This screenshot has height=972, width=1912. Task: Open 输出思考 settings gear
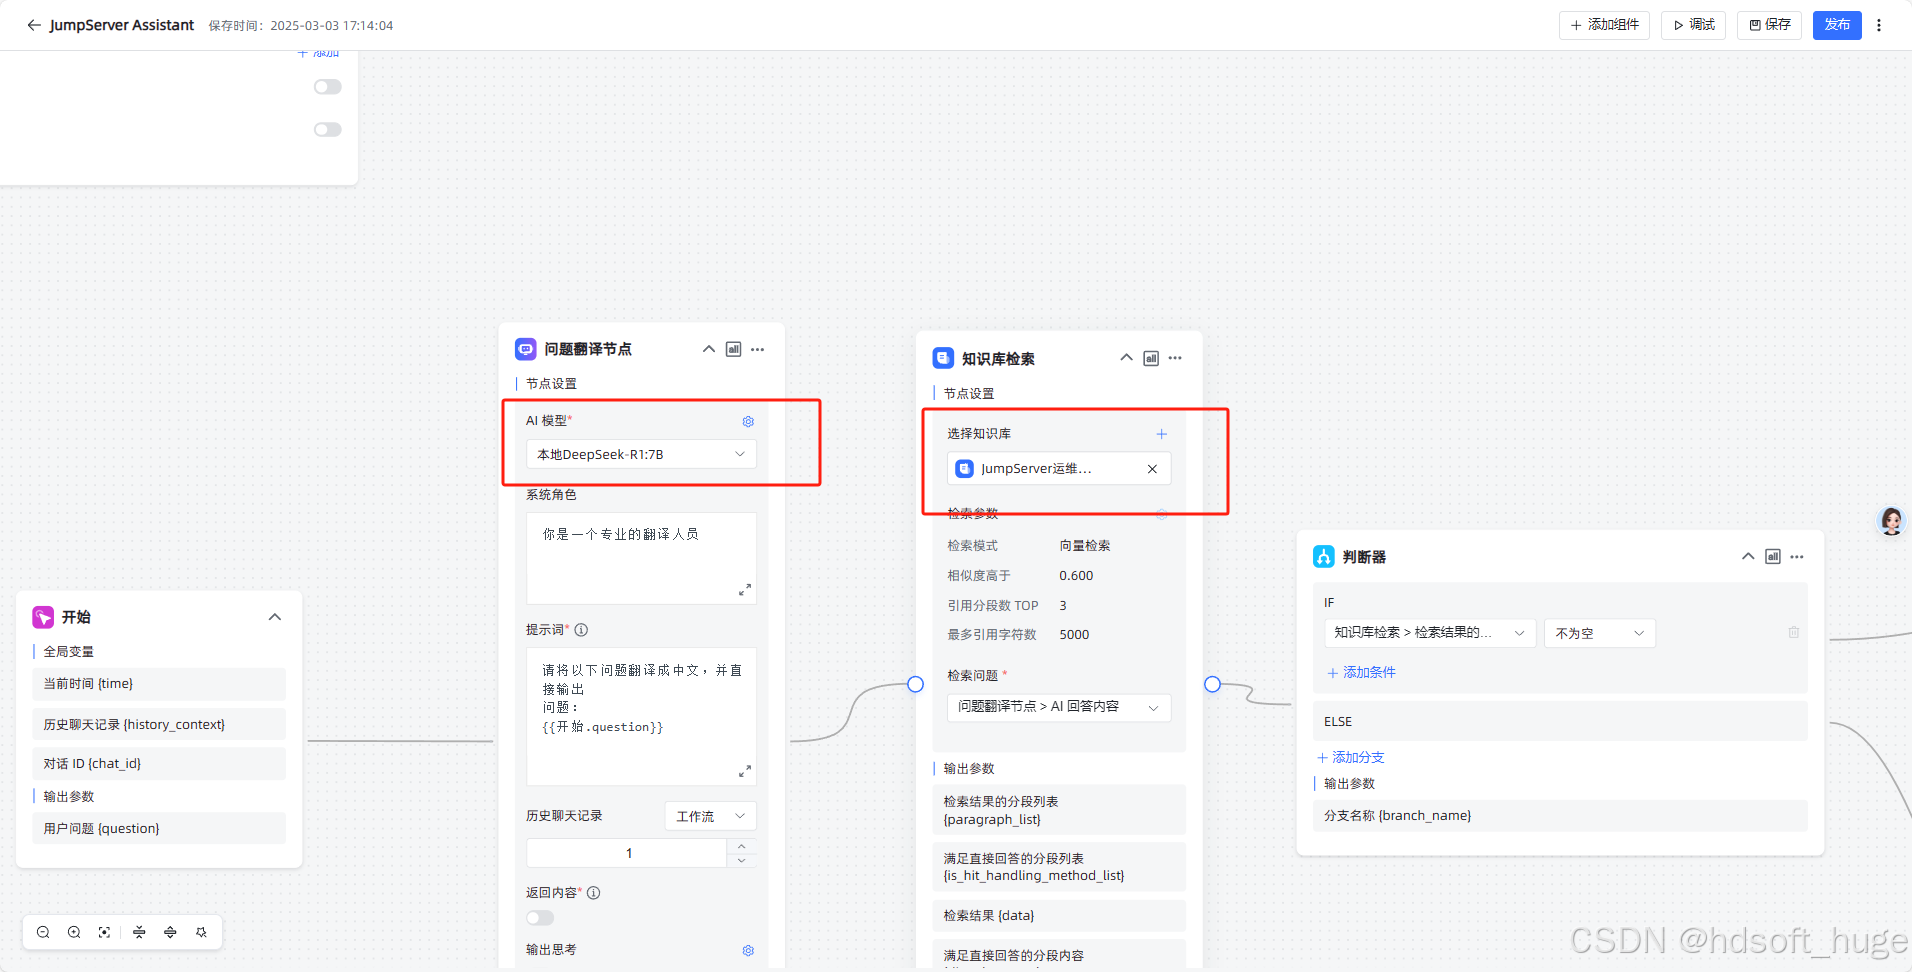coord(748,951)
